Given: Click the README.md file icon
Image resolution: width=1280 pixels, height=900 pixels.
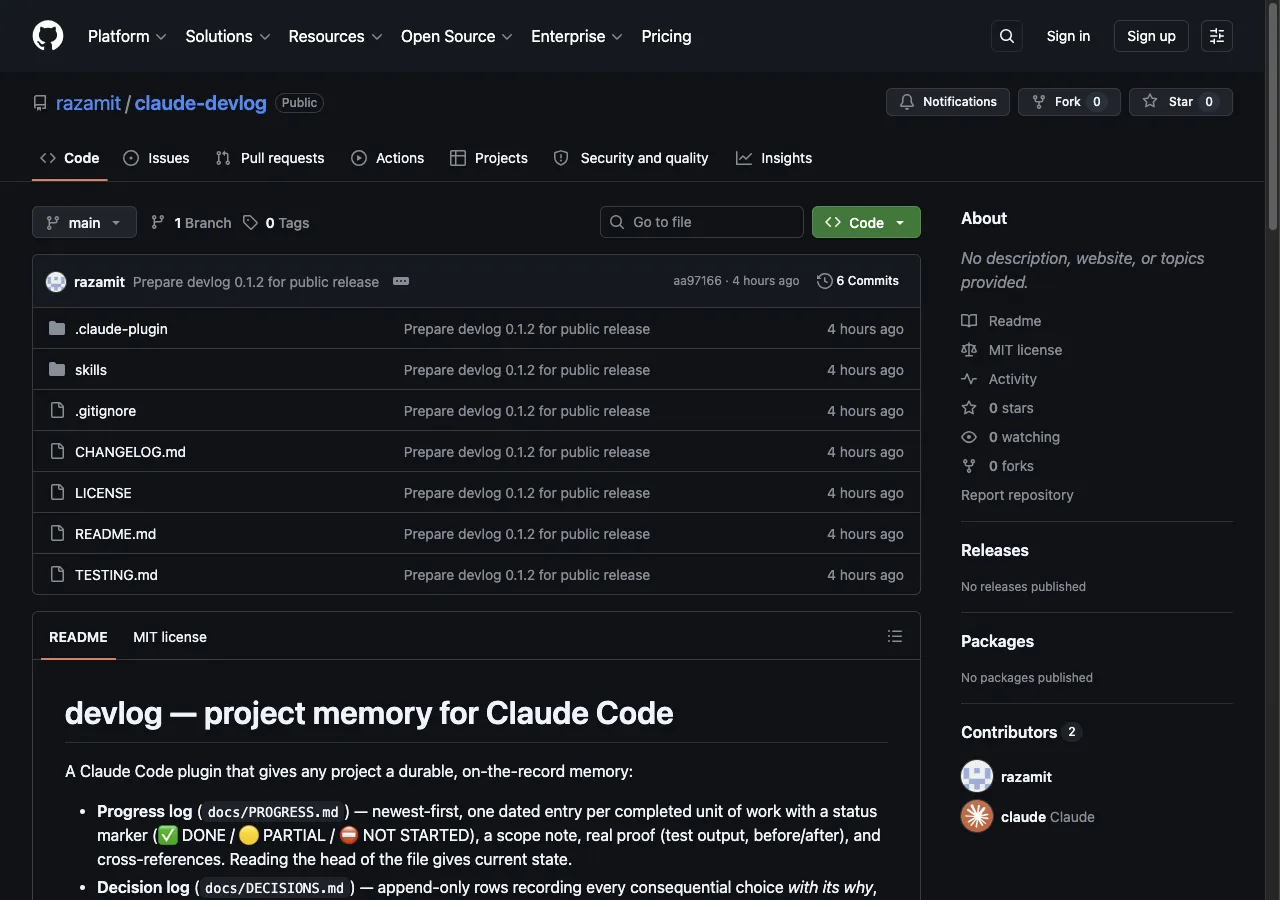Looking at the screenshot, I should [x=57, y=533].
